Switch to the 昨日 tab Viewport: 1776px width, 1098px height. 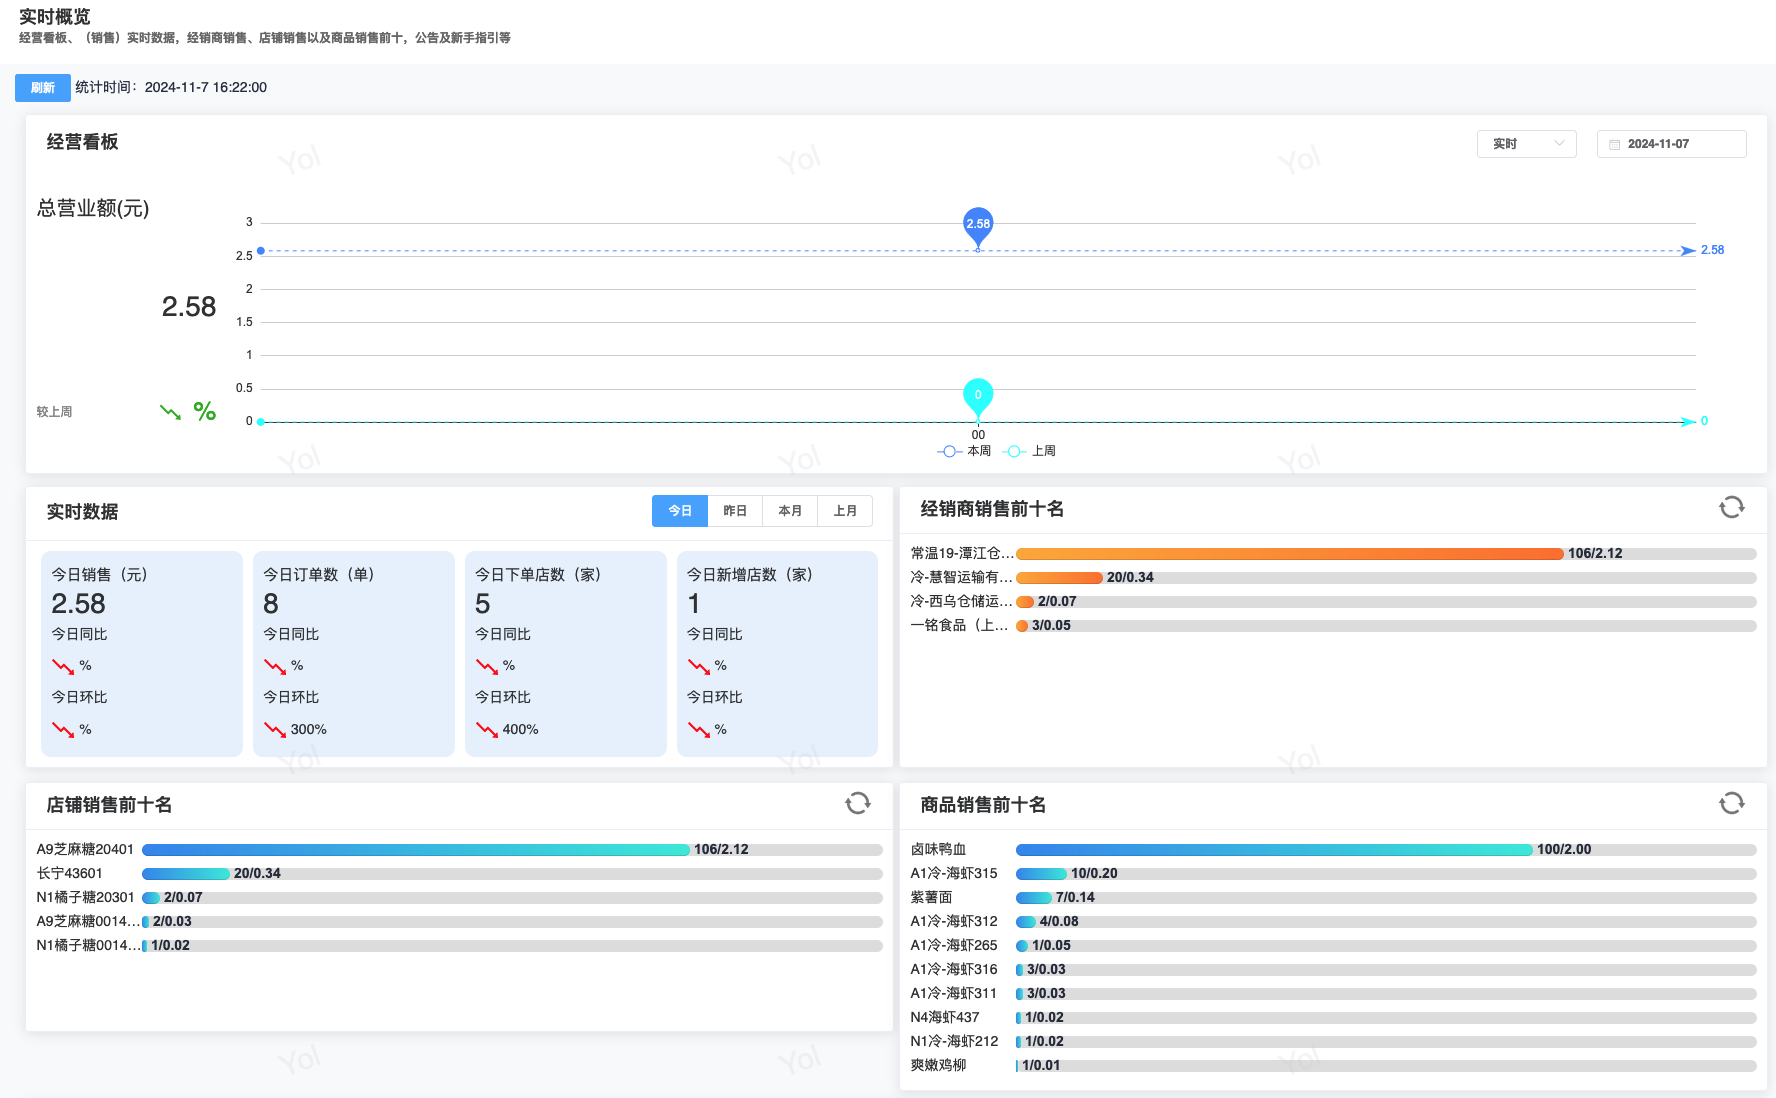point(735,511)
